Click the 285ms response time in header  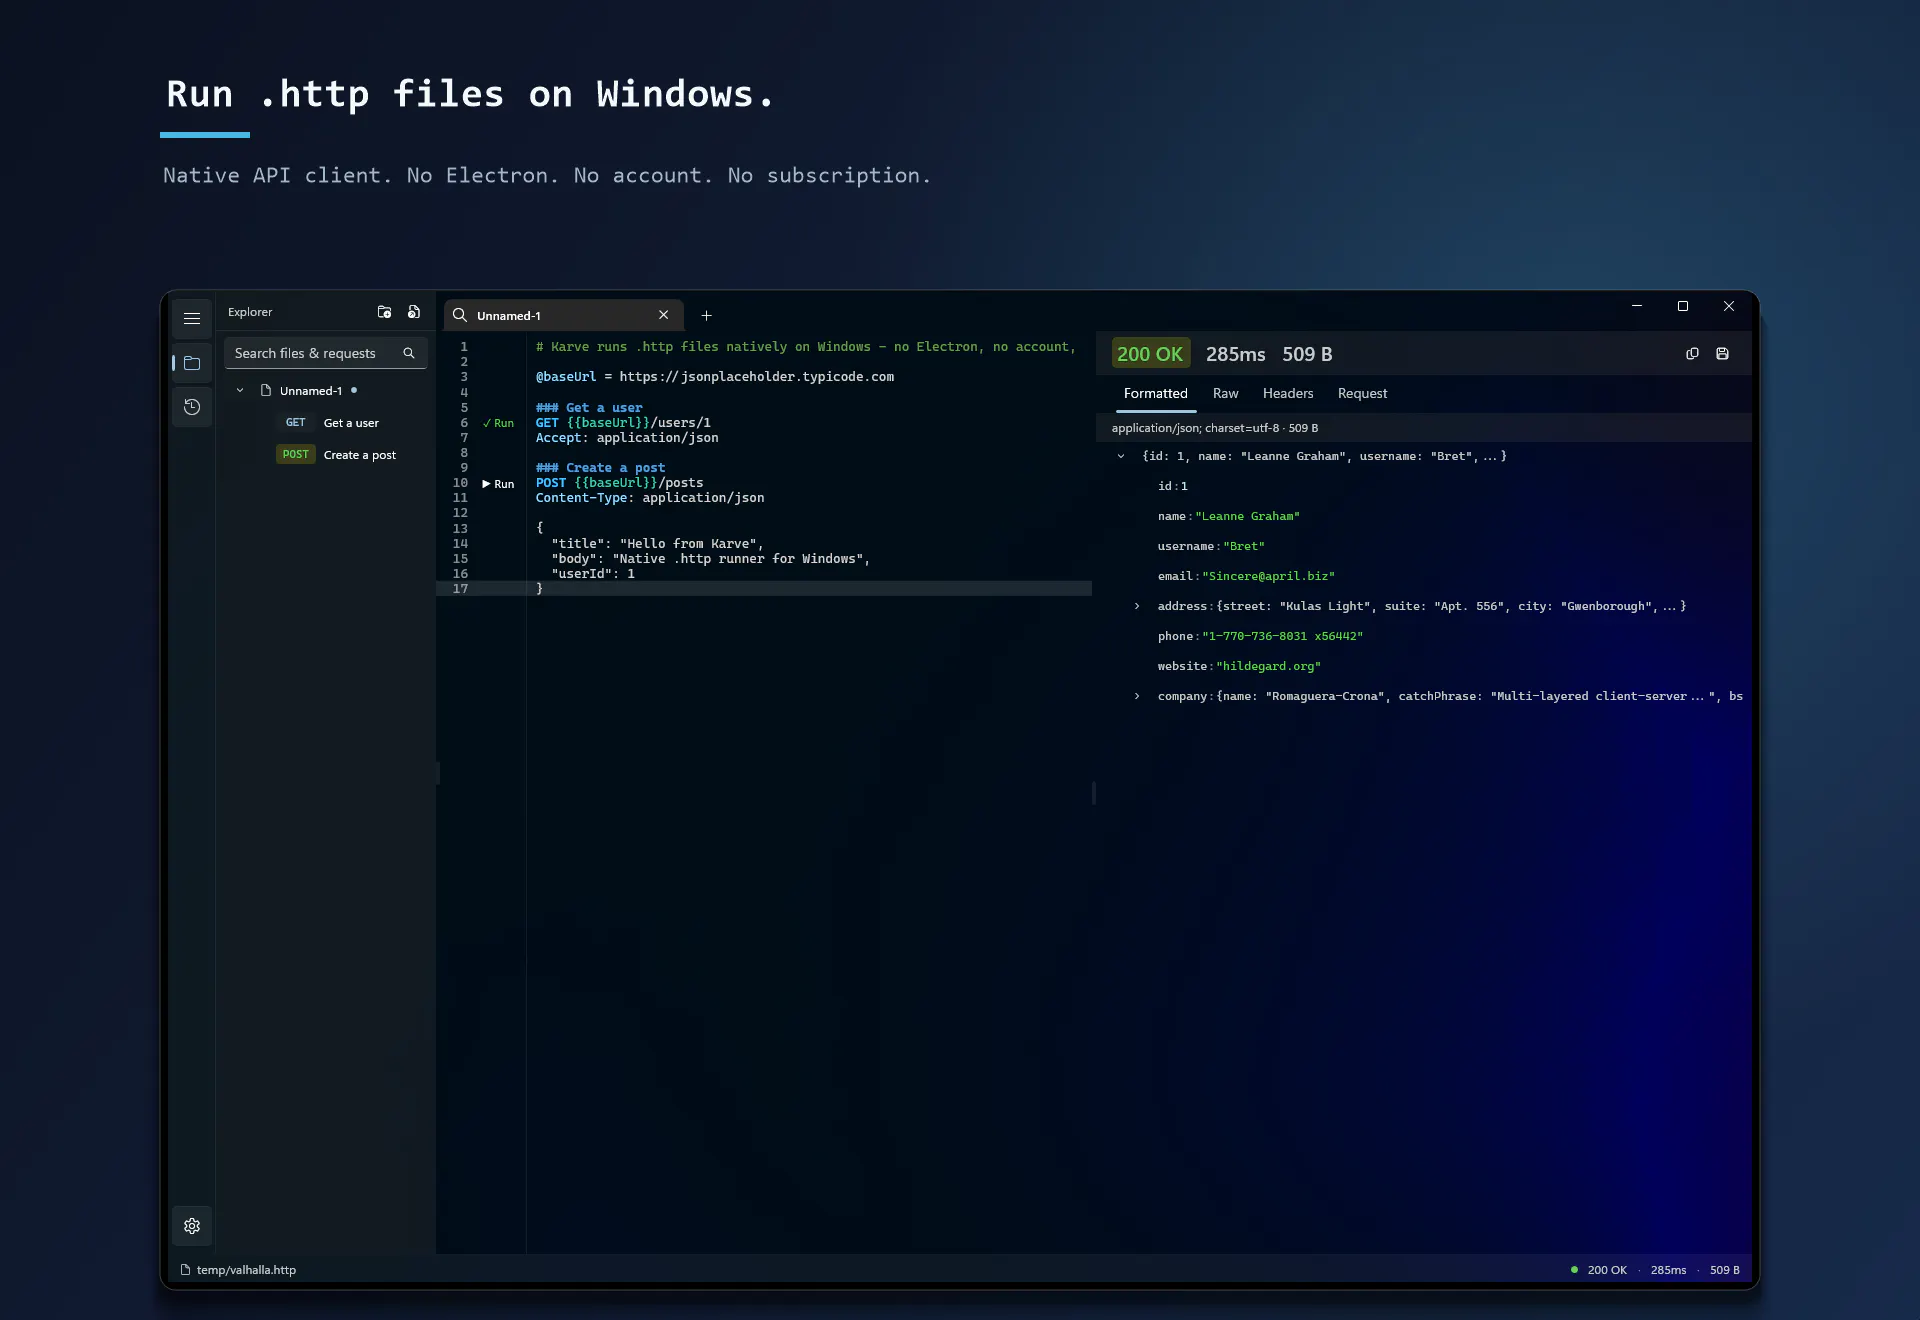pyautogui.click(x=1235, y=354)
